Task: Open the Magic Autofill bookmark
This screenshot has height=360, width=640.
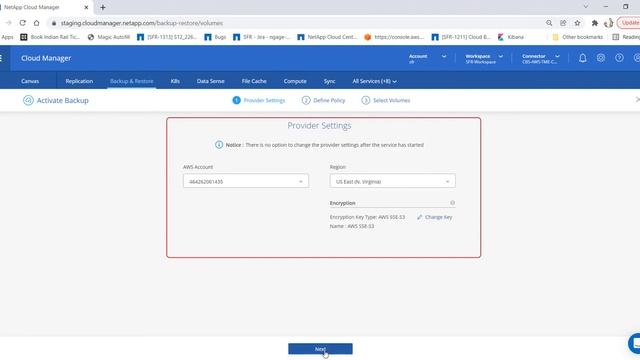Action: pos(109,37)
